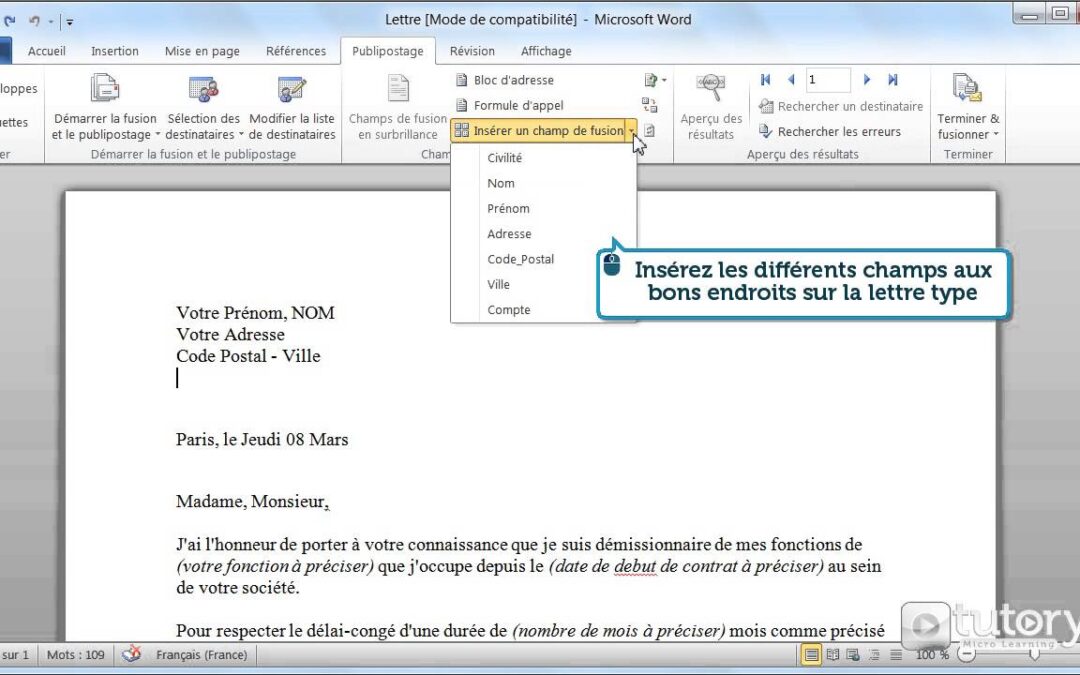The height and width of the screenshot is (675, 1080).
Task: Click the line 'Votre Prénom, NOM'
Action: (256, 313)
